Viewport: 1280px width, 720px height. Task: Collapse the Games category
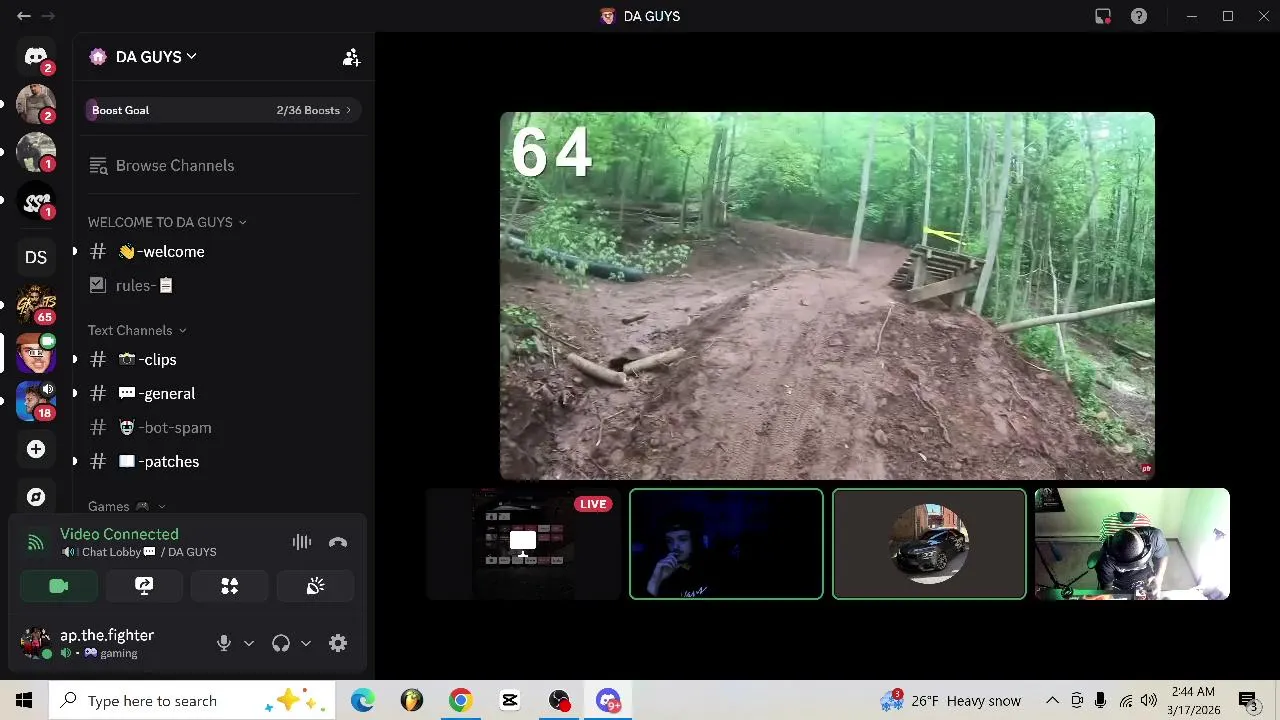(127, 507)
